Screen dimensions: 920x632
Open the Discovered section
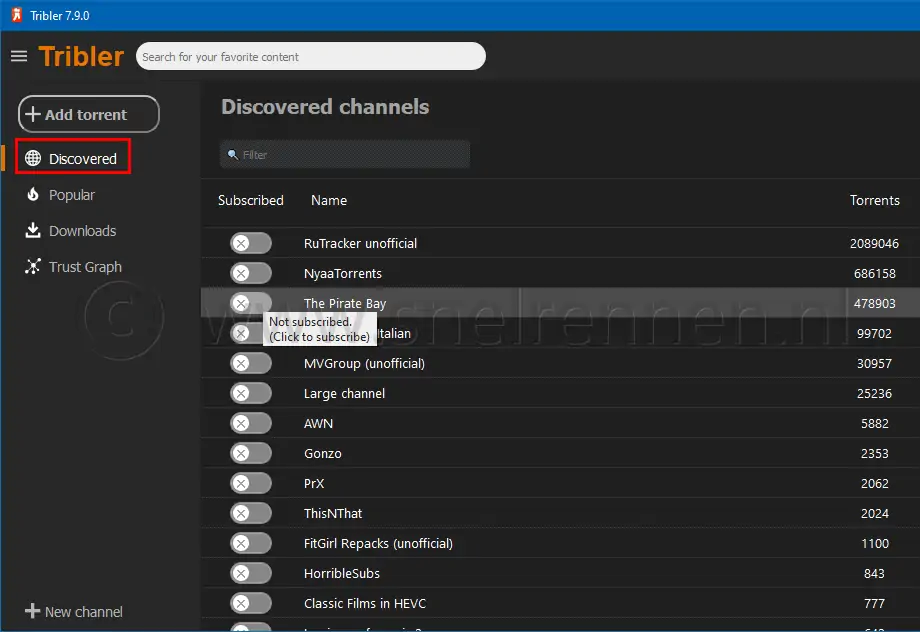point(73,158)
